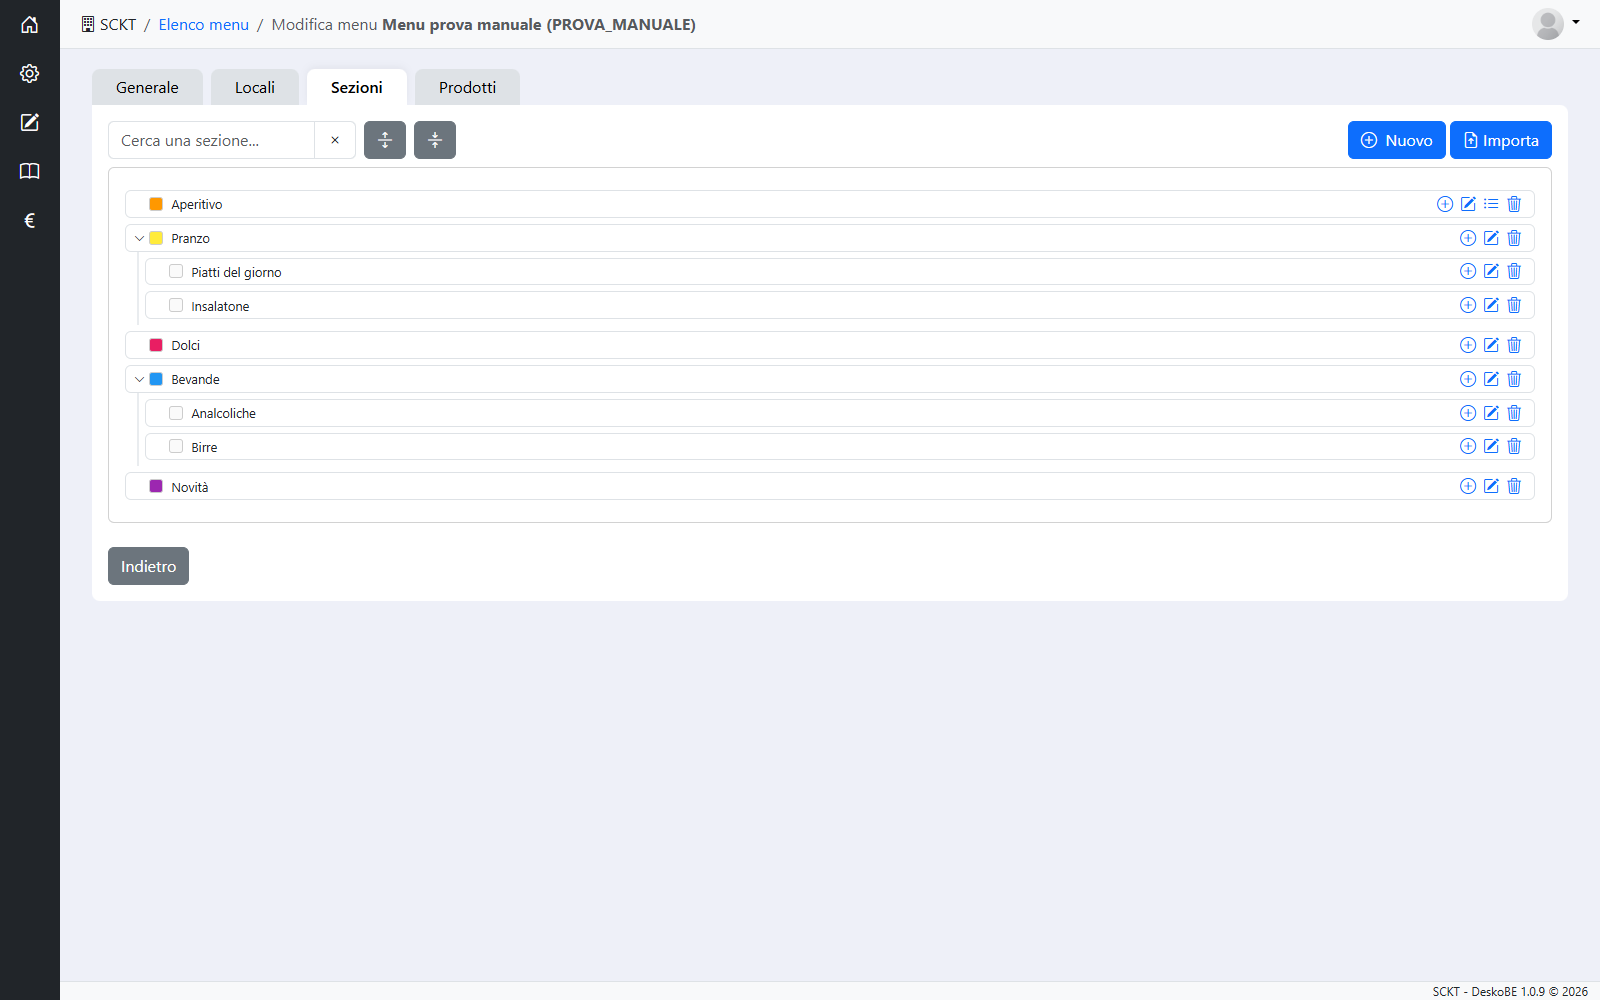The height and width of the screenshot is (1000, 1600).
Task: Open the edit pencil icon in sidebar
Action: [30, 123]
